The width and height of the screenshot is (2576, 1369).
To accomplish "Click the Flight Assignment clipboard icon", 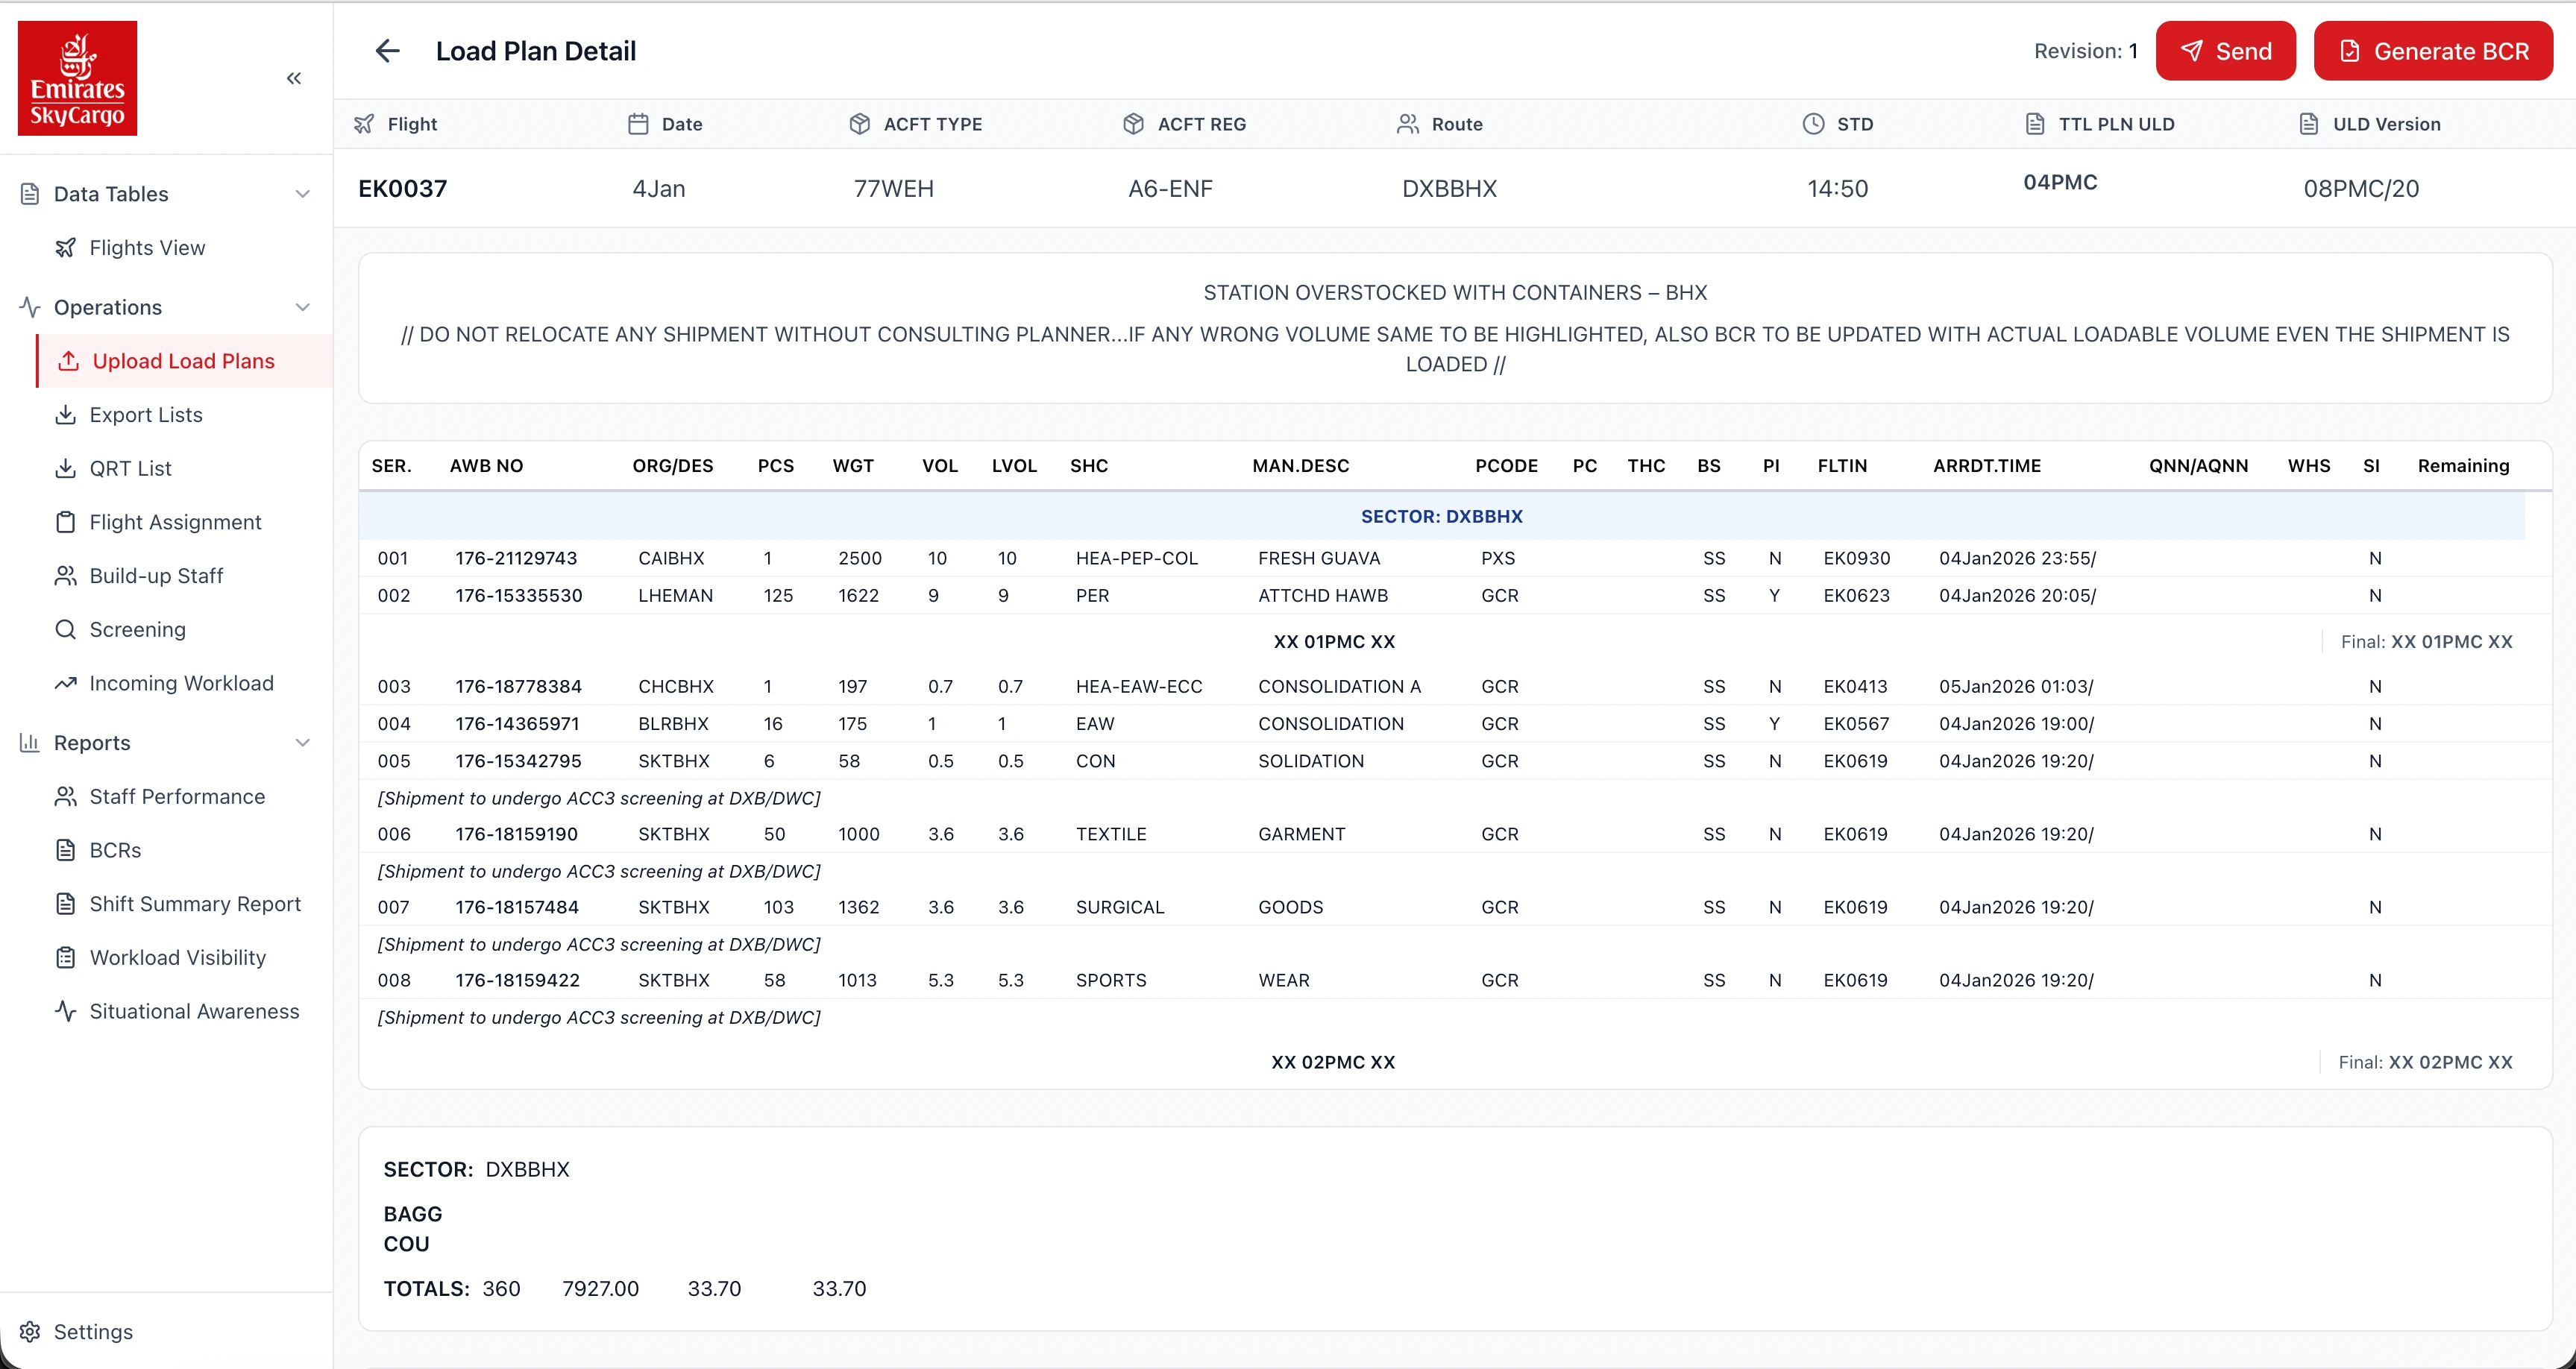I will click(66, 522).
